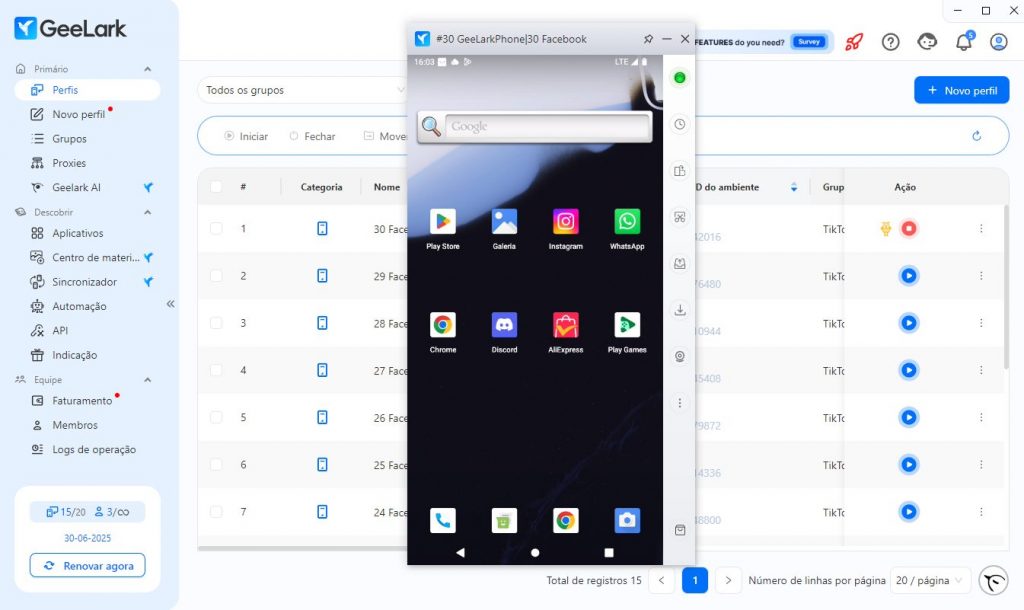
Task: Check the checkbox for row 2
Action: (x=216, y=276)
